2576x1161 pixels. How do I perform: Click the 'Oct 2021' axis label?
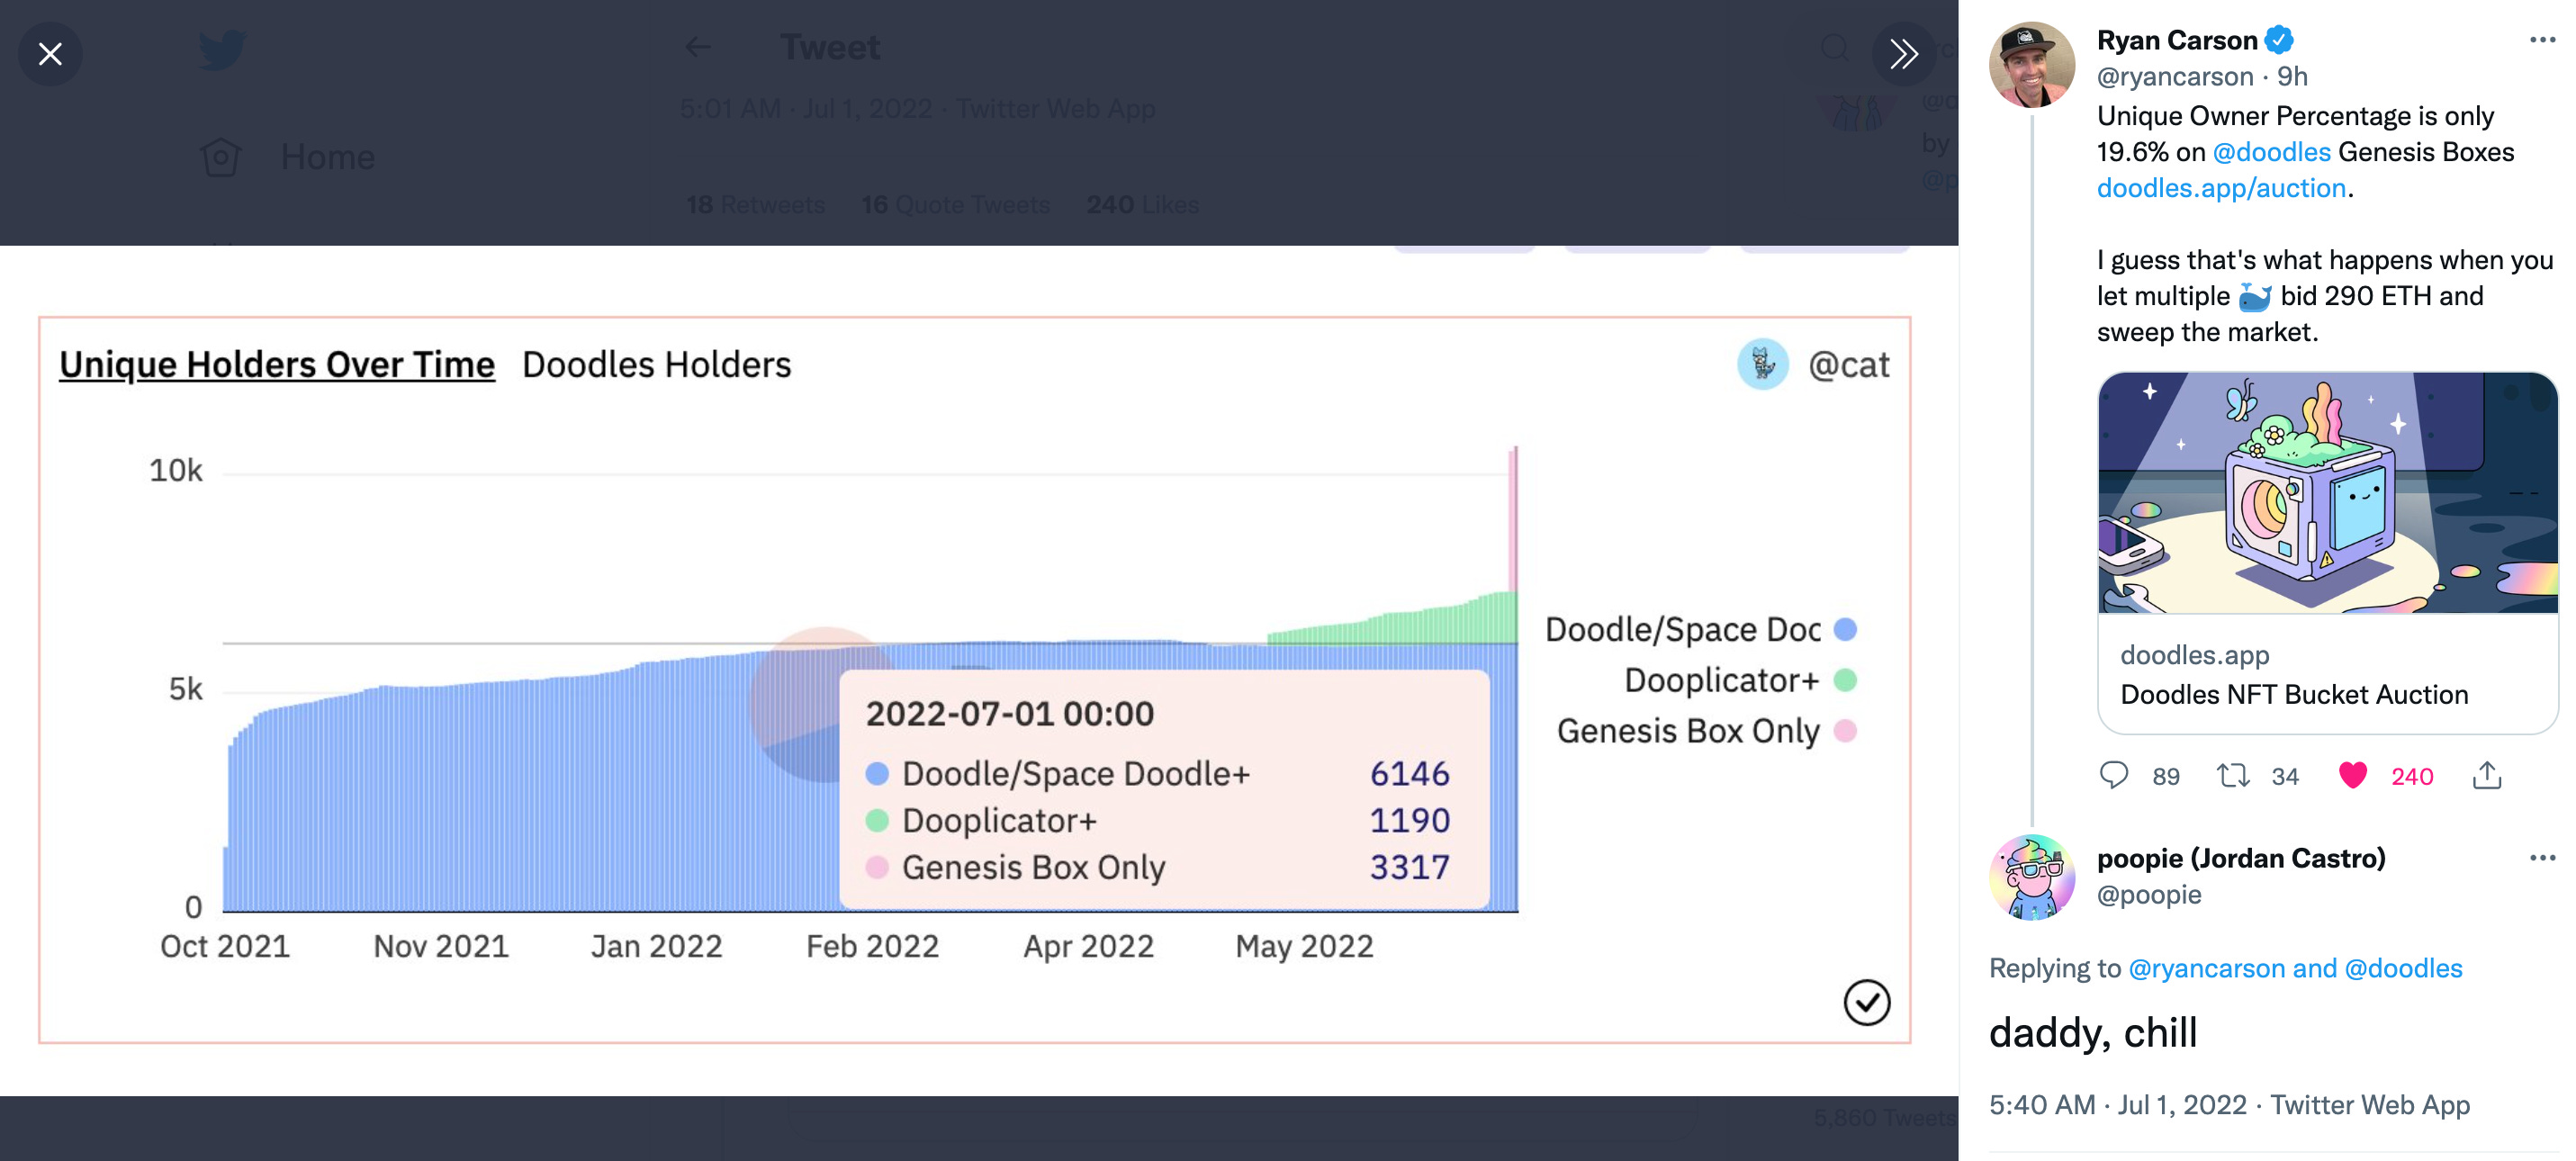point(225,946)
